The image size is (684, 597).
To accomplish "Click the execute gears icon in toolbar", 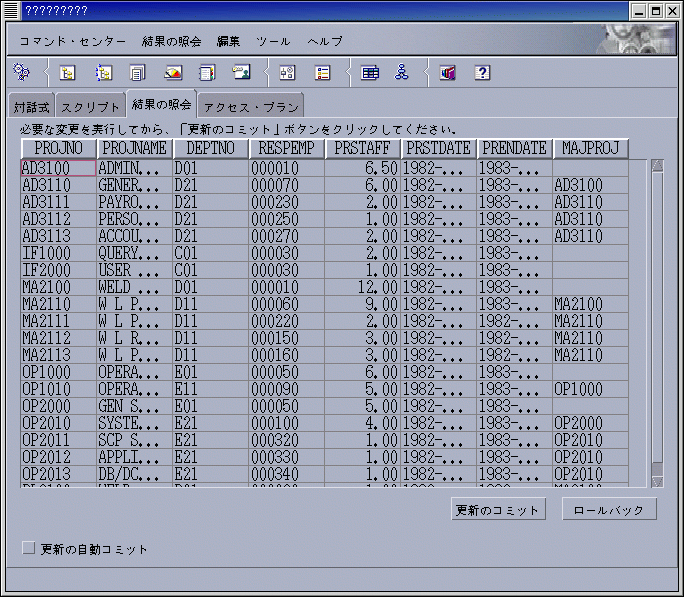I will (x=21, y=72).
